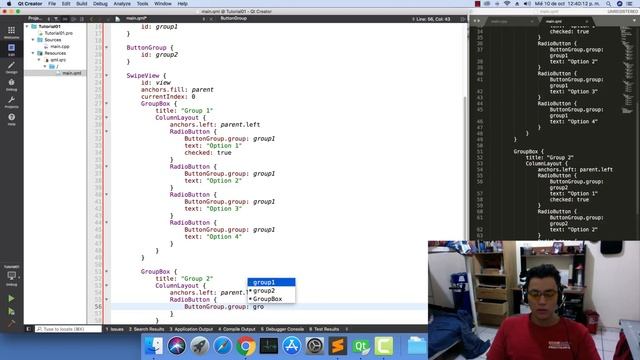Open the Help menu

[182, 4]
